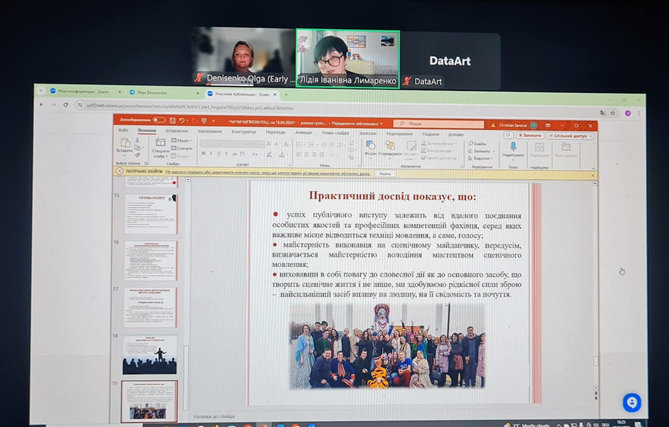Click the DataArt participant tile
Screen dimensions: 669x427
point(450,61)
